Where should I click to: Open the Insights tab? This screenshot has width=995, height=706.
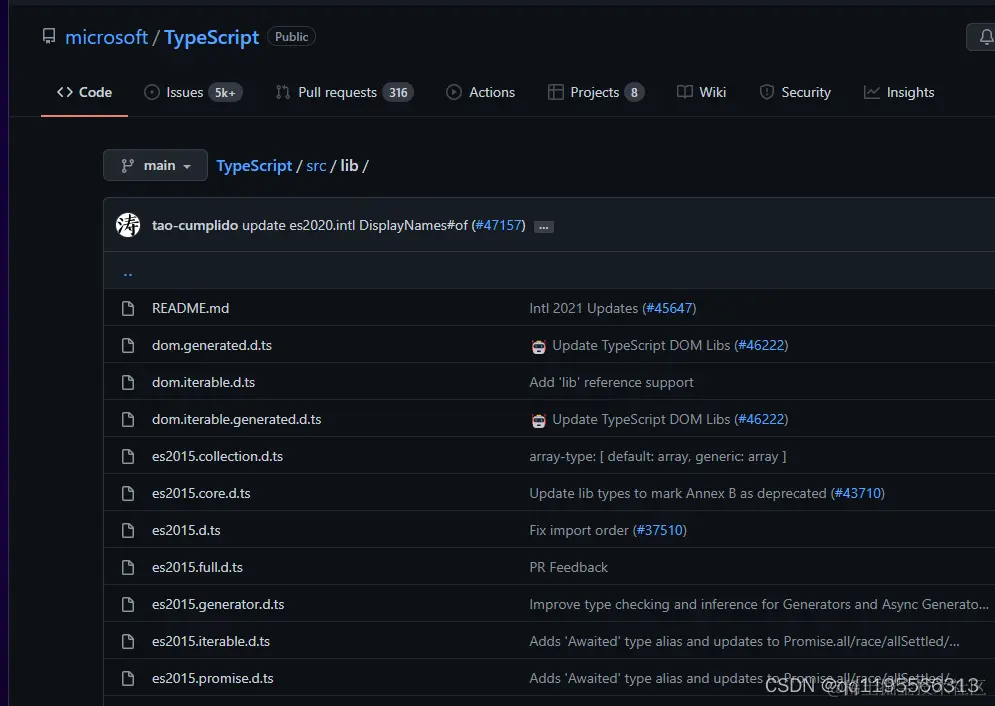pos(899,92)
